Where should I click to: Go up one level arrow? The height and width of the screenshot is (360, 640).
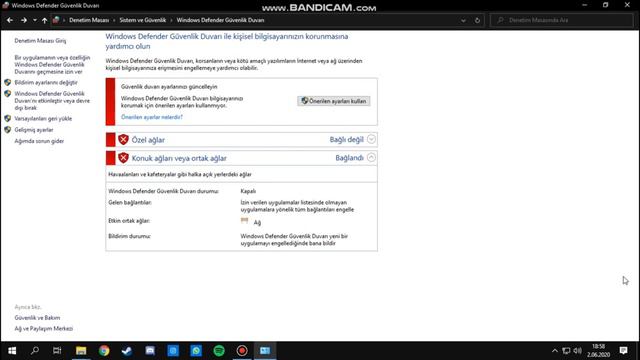[x=44, y=20]
